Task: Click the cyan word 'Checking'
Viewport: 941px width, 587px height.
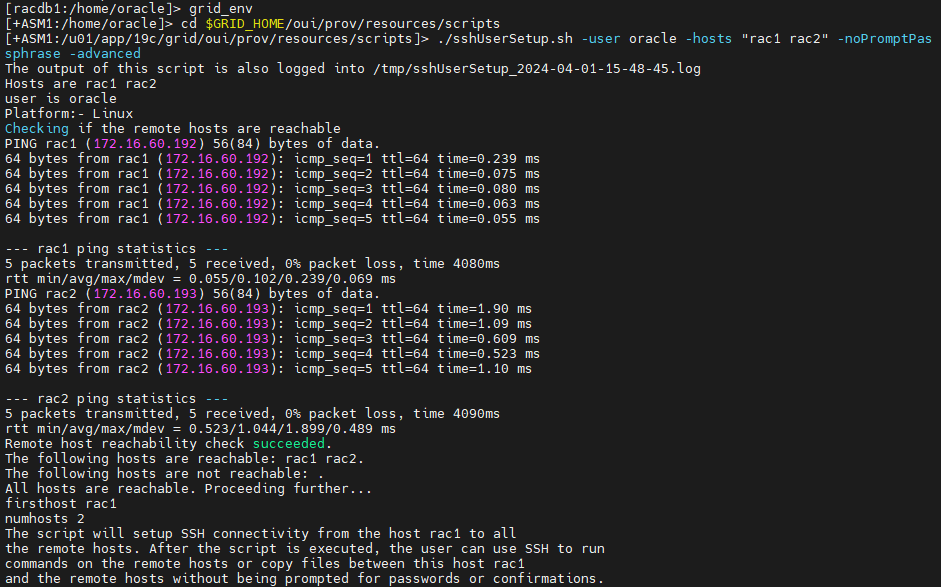Action: tap(37, 129)
